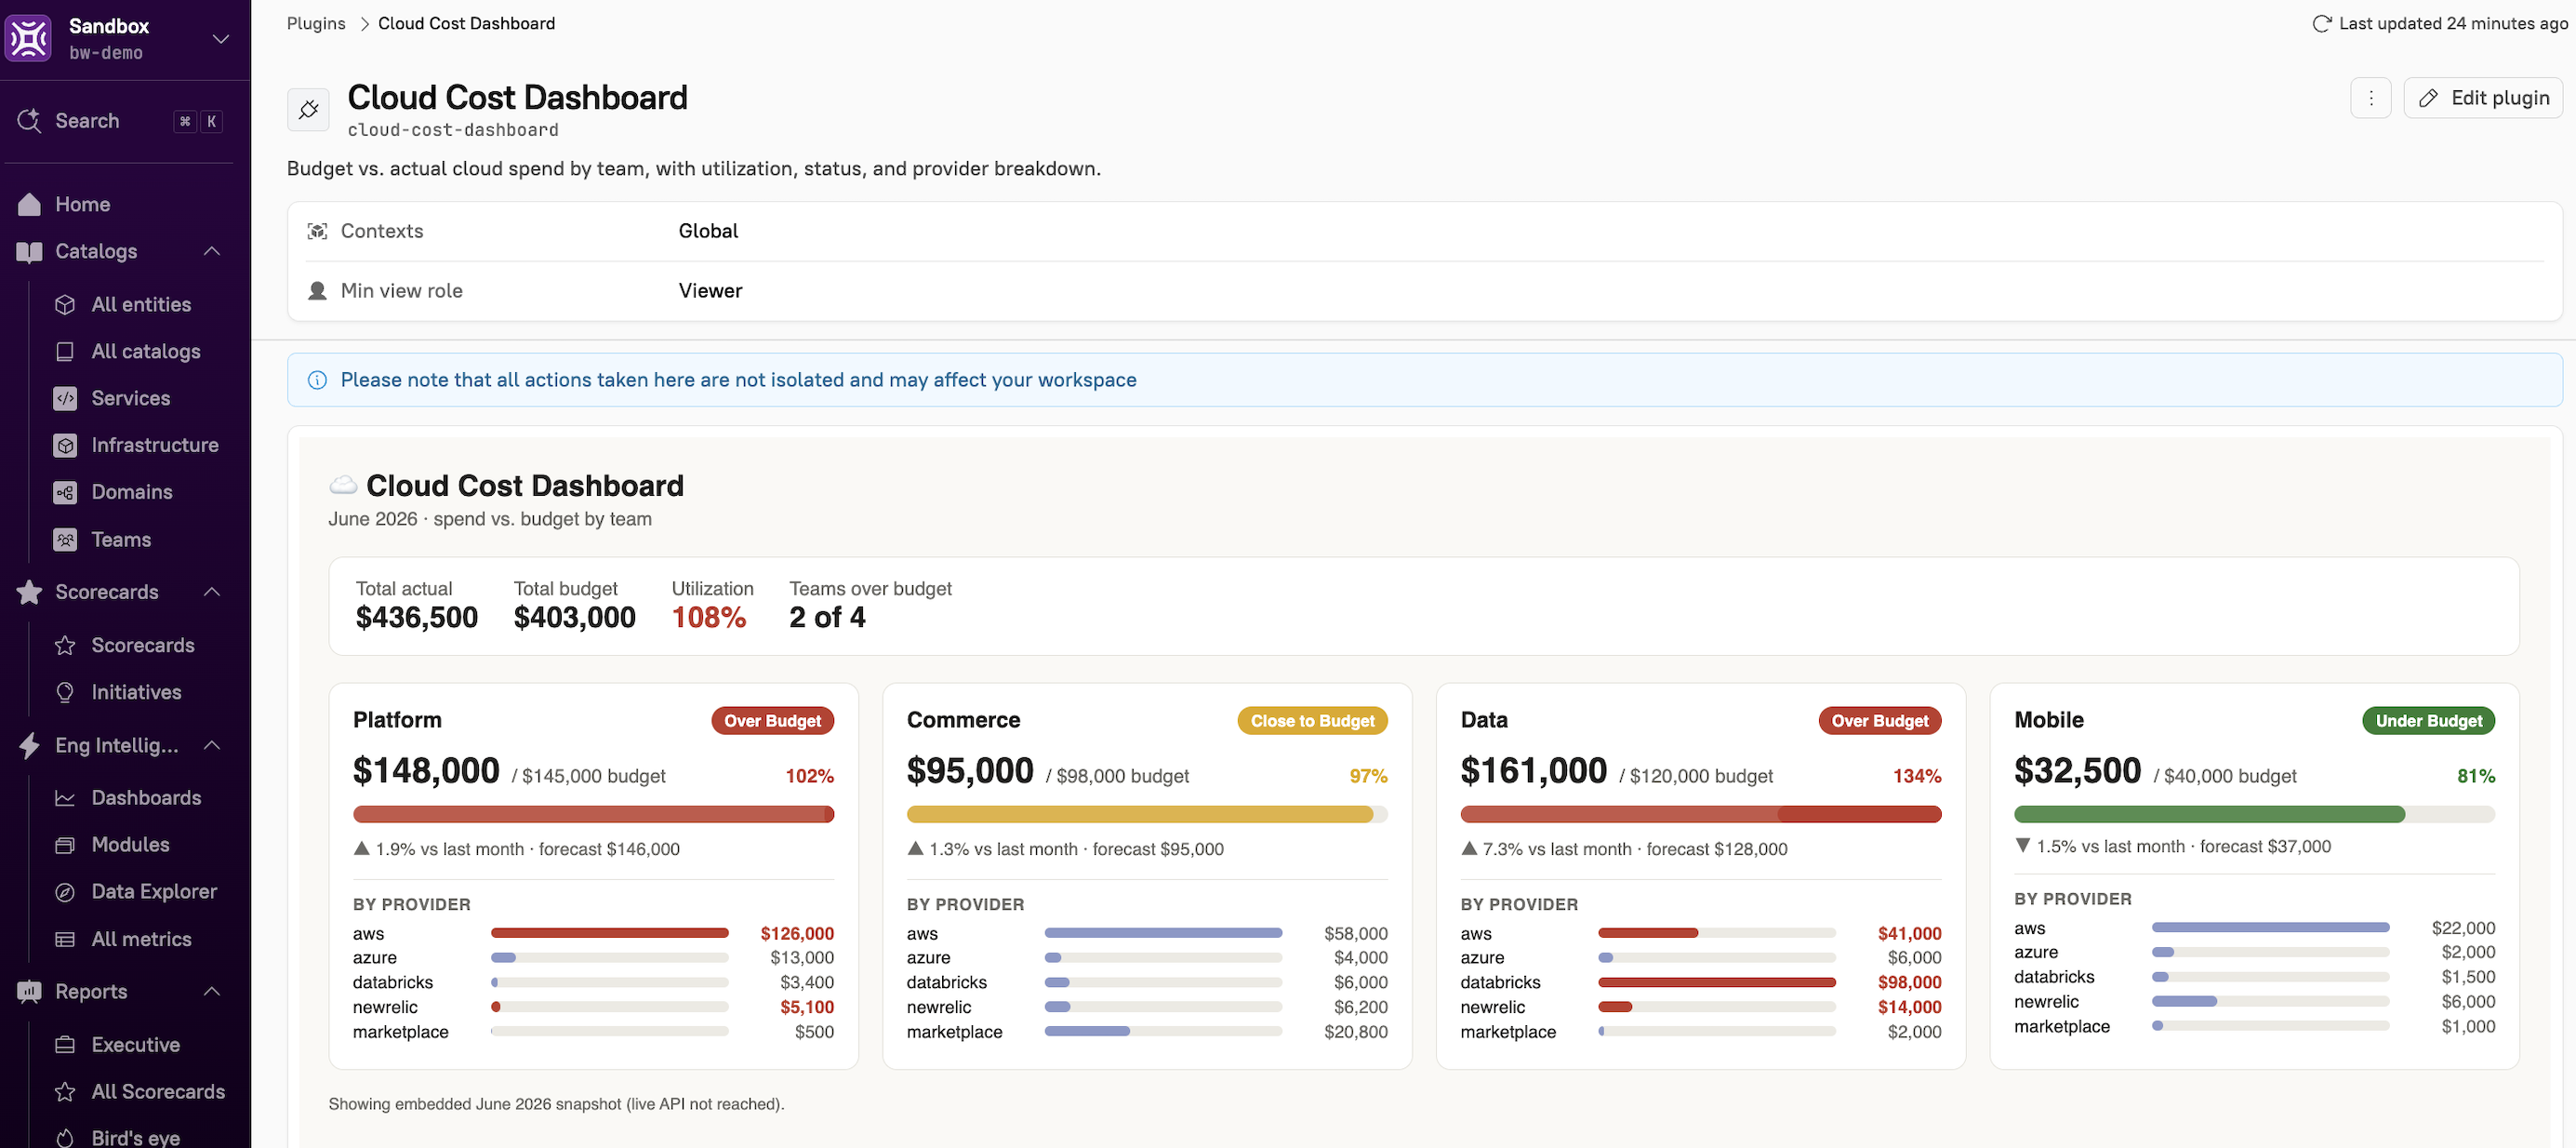
Task: Open All entities
Action: pos(141,304)
